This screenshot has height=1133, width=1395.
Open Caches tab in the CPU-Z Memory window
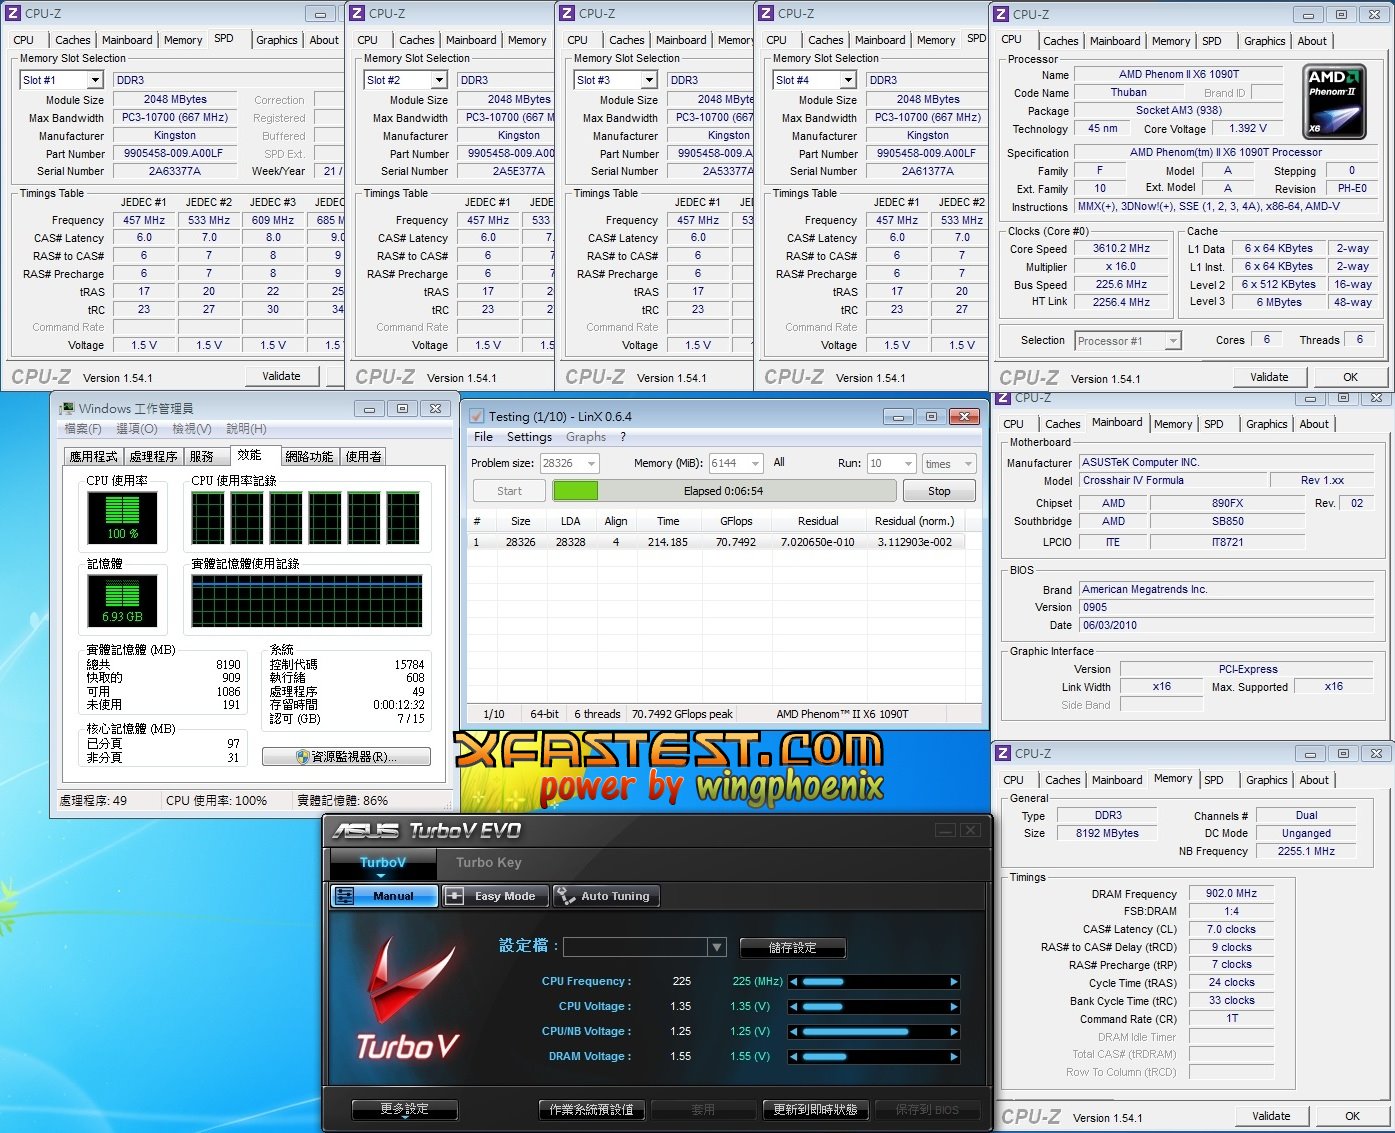(x=1063, y=780)
